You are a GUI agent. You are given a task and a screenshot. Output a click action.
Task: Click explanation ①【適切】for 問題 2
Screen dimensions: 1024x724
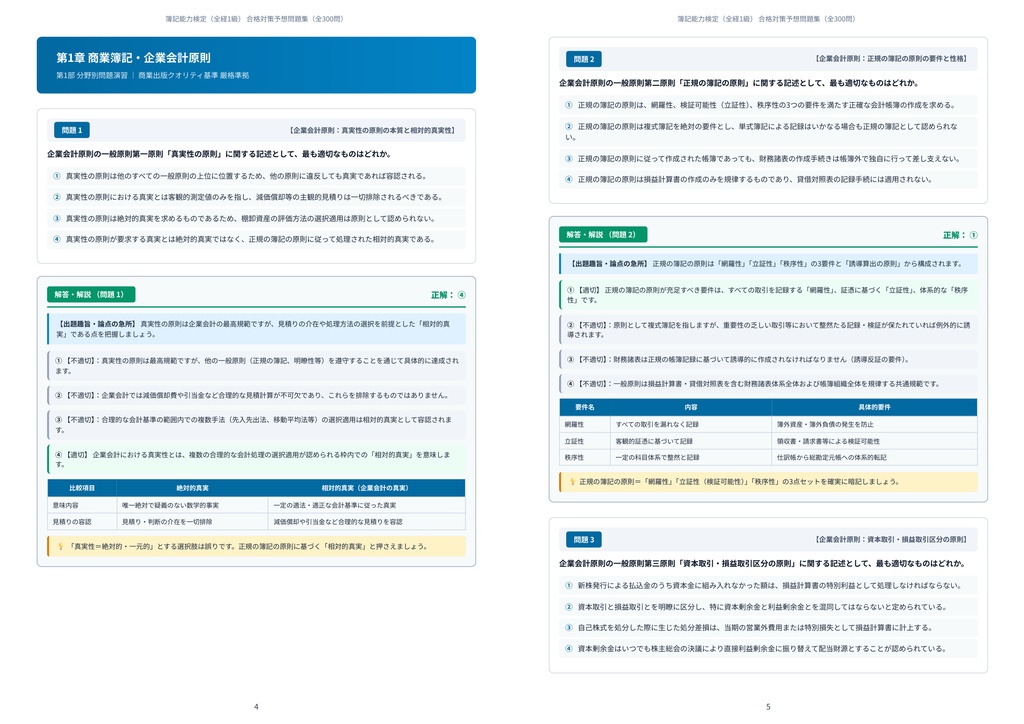pyautogui.click(x=768, y=295)
